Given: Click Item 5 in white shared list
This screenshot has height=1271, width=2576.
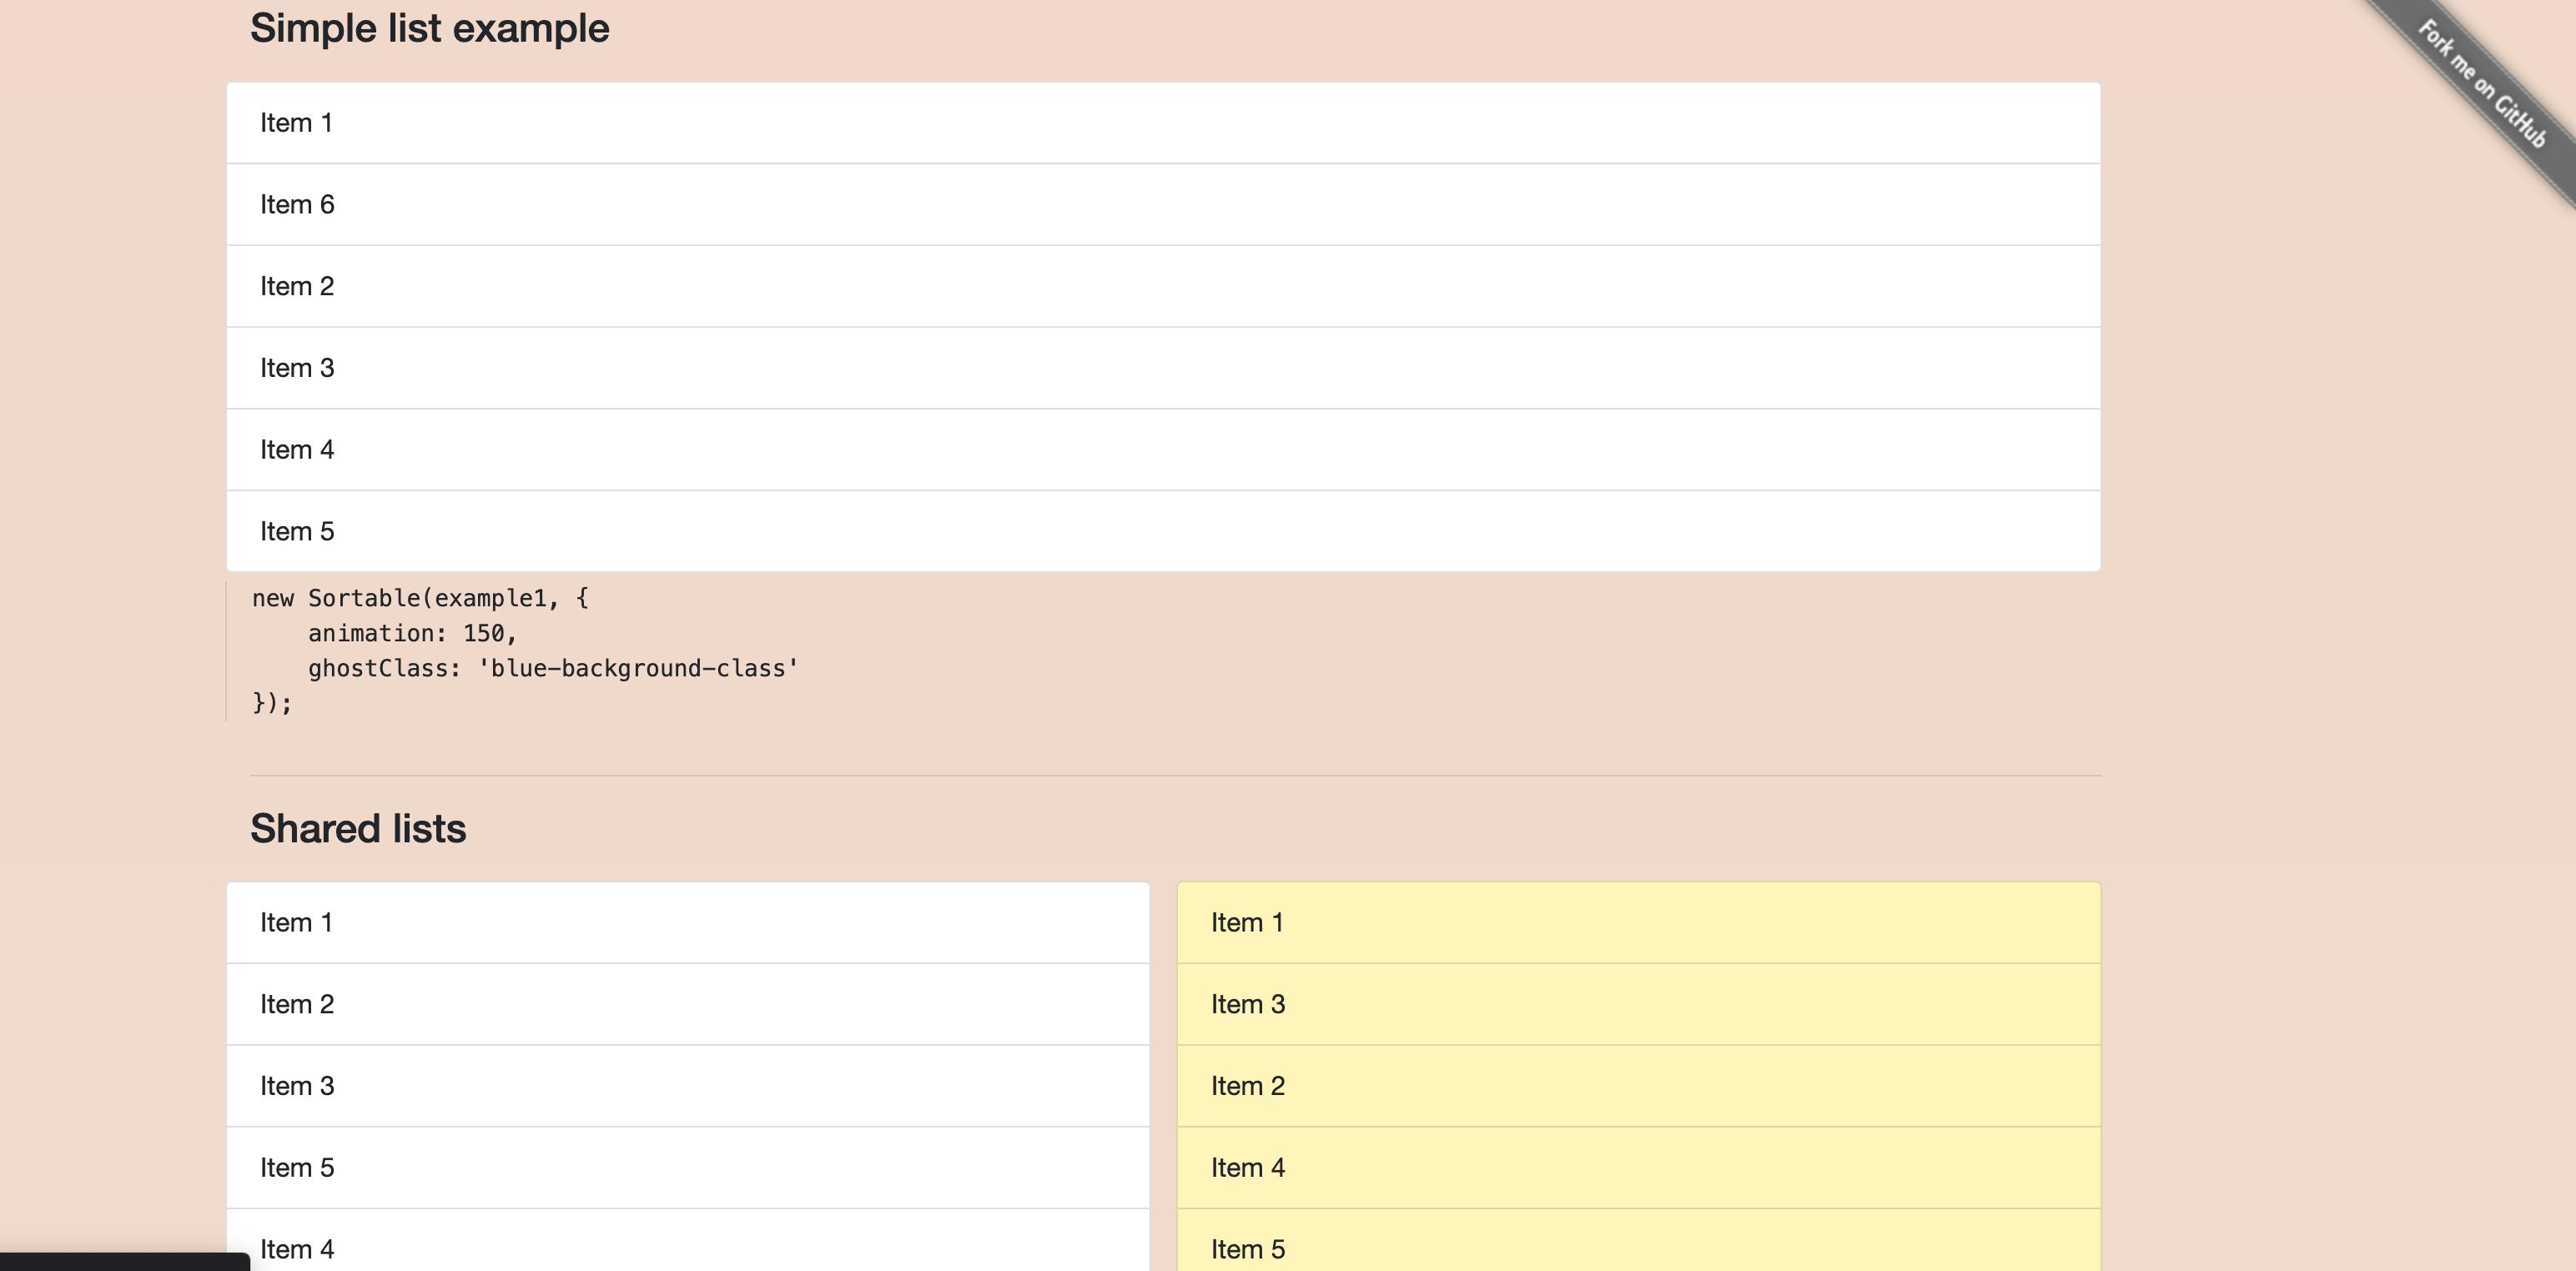Looking at the screenshot, I should (688, 1168).
